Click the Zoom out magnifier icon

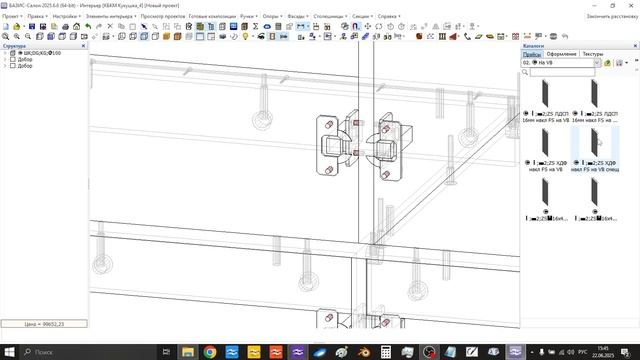(28, 37)
